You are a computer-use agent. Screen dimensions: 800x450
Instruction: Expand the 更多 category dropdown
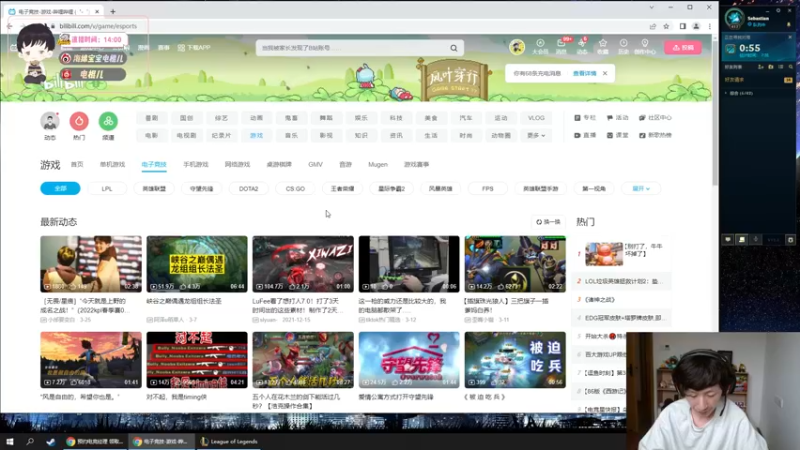536,135
